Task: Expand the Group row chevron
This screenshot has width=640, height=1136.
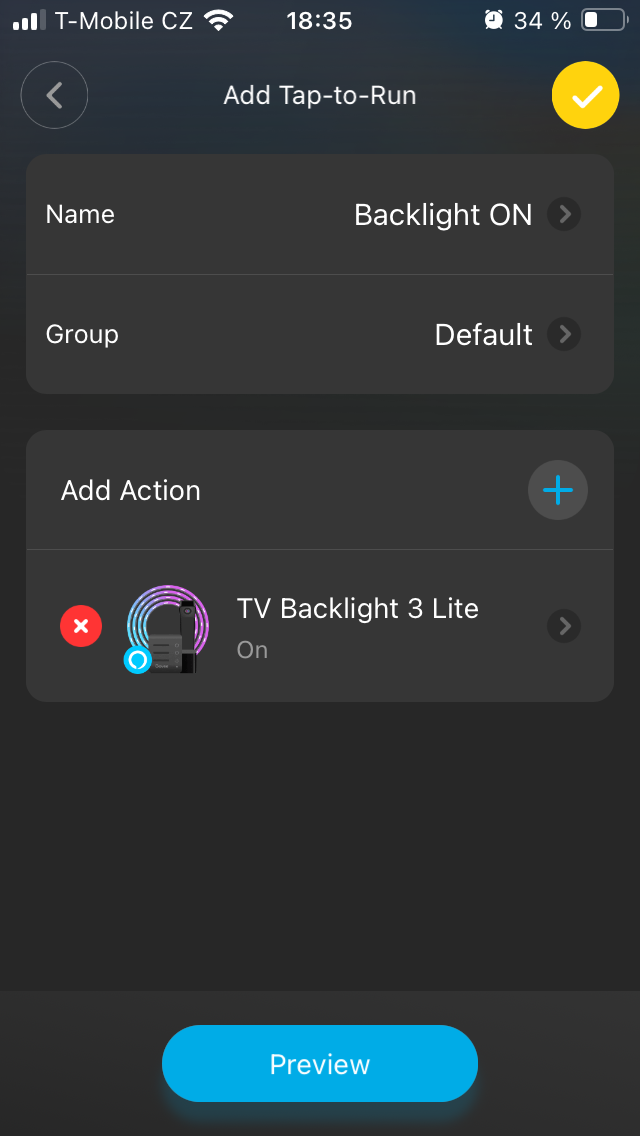Action: pyautogui.click(x=564, y=334)
